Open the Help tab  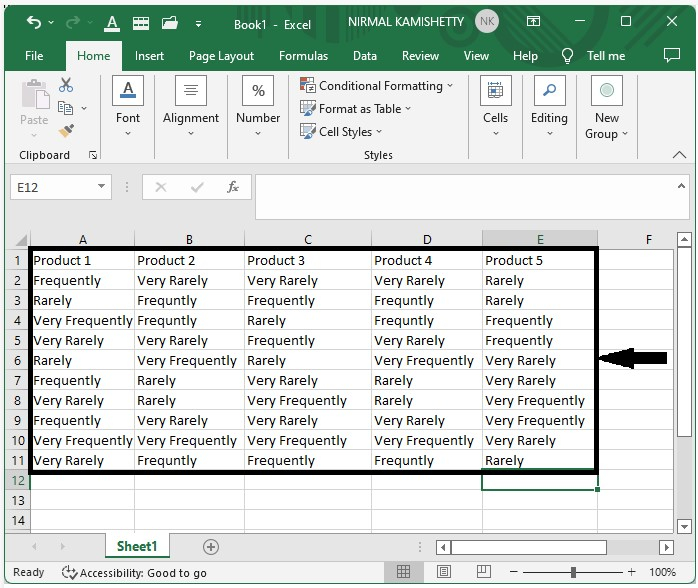(x=525, y=56)
